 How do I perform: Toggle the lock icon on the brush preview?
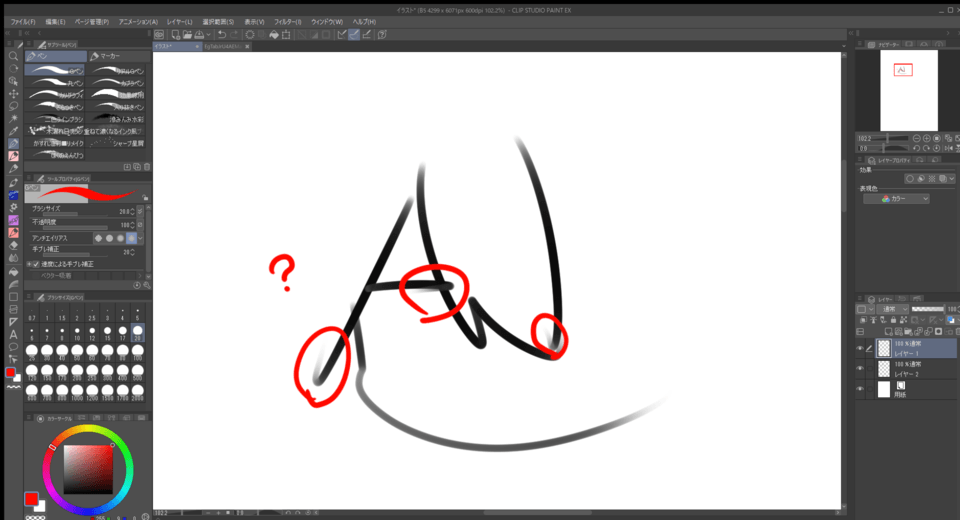coord(145,197)
